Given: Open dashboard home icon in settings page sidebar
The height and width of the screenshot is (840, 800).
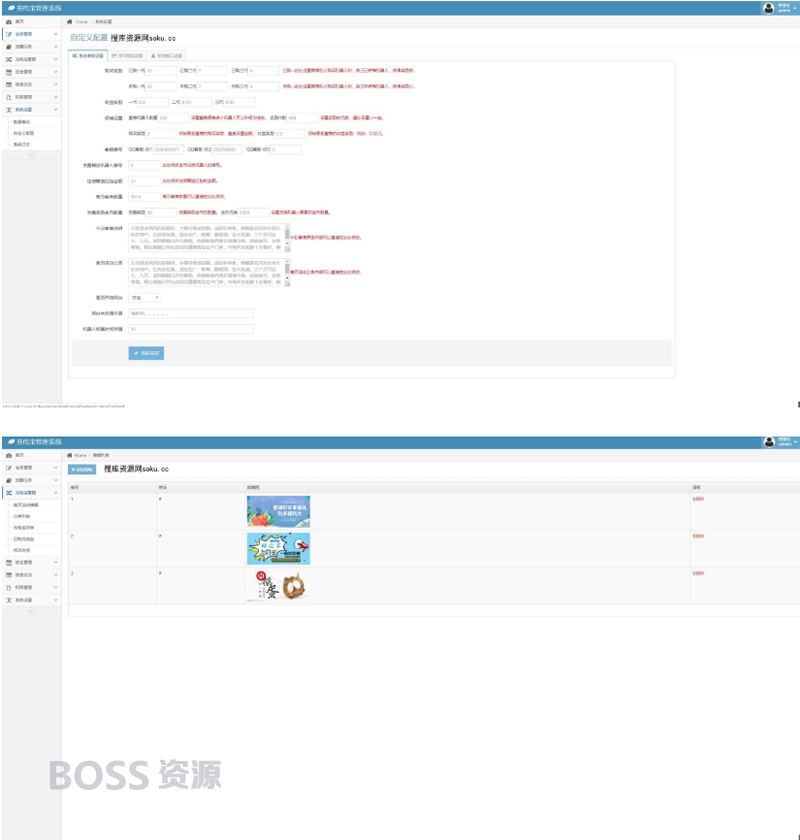Looking at the screenshot, I should pos(9,21).
